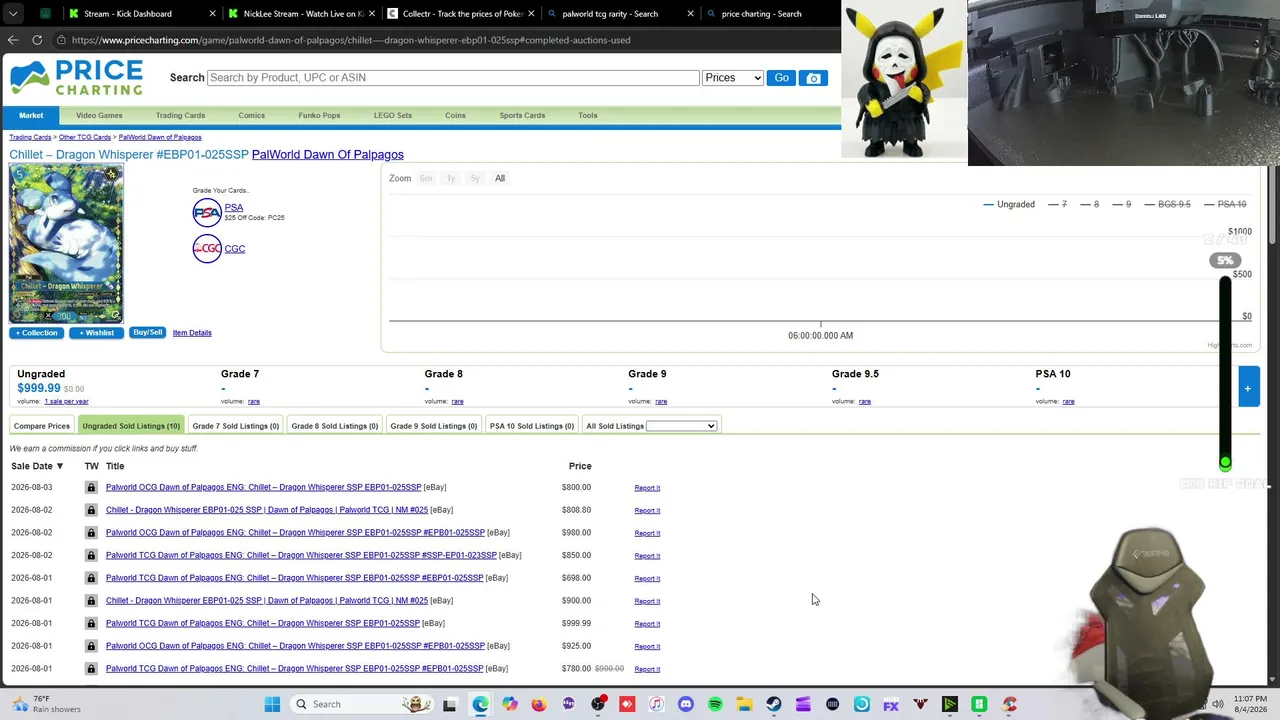Open the Funko Pops menu
Image resolution: width=1280 pixels, height=720 pixels.
coord(319,115)
